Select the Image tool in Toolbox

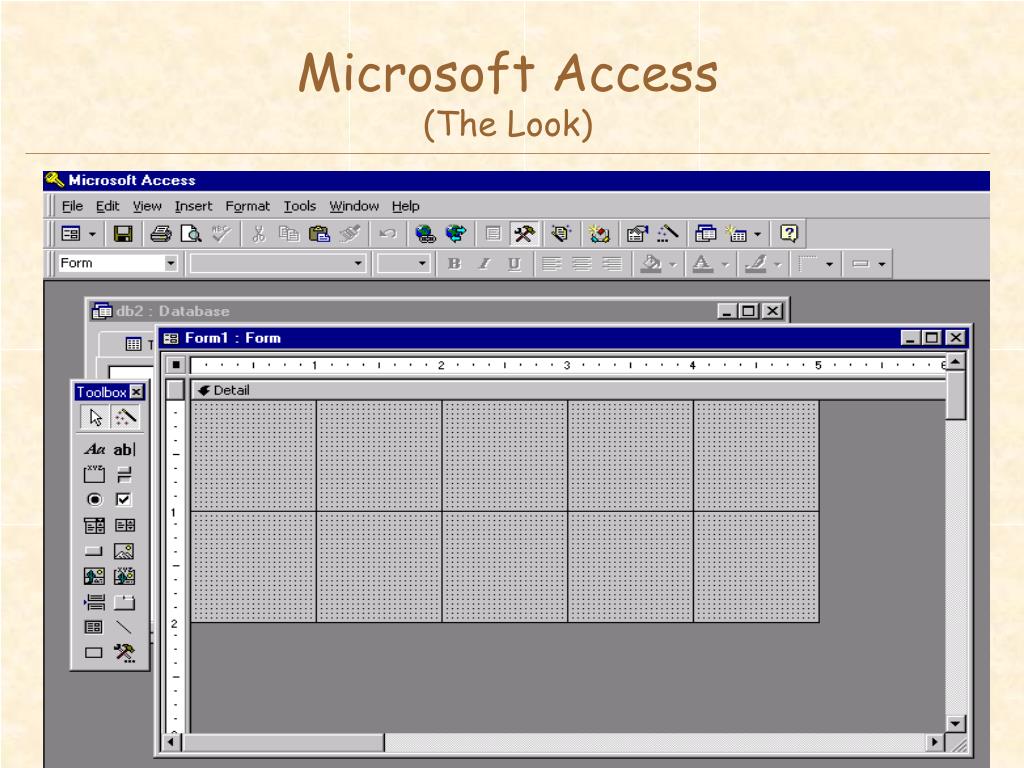[123, 551]
